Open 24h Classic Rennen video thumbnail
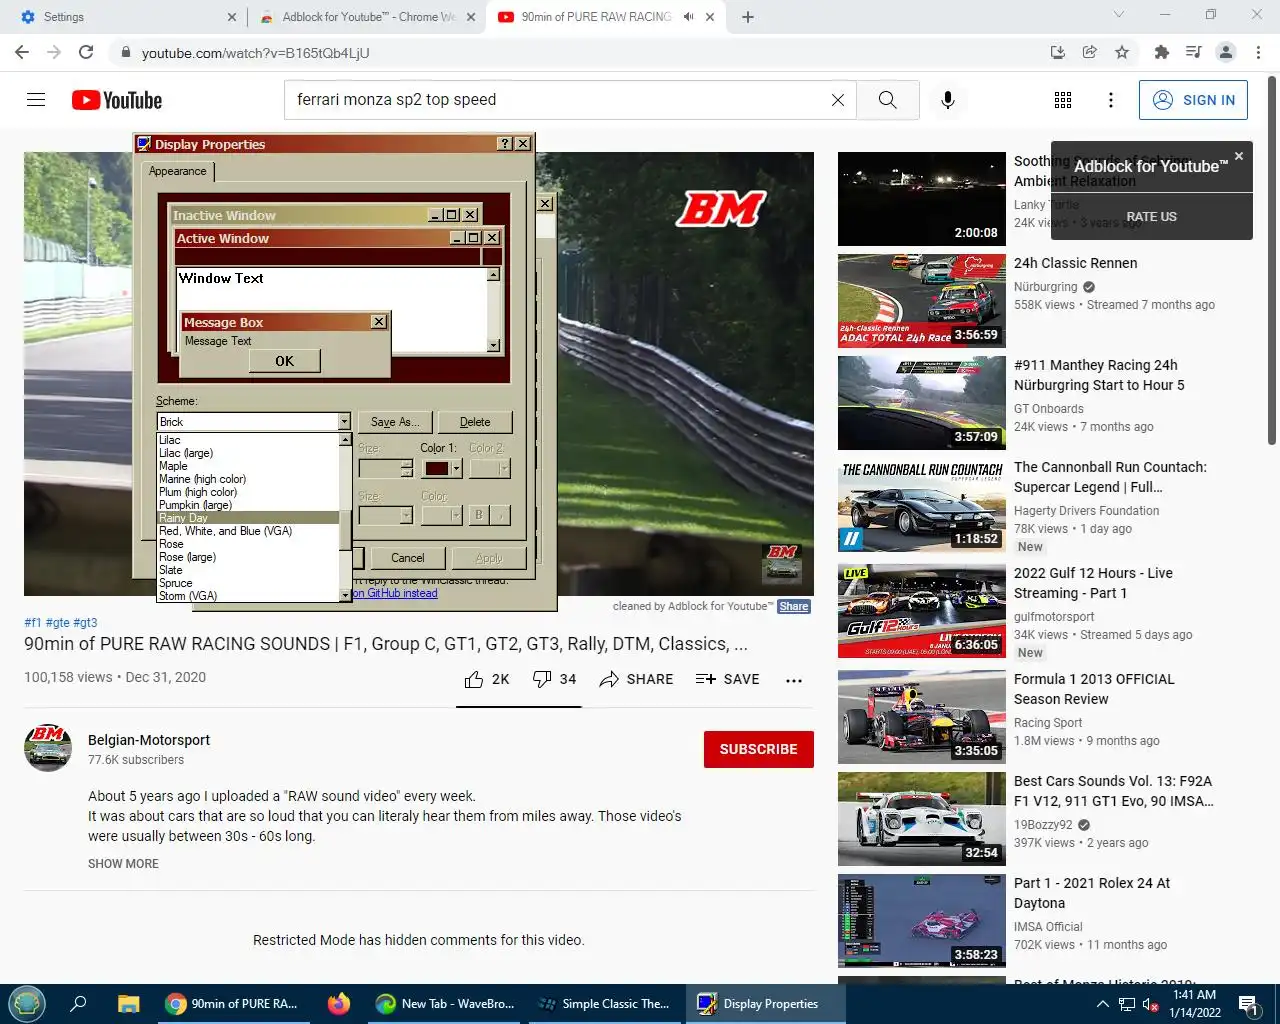The width and height of the screenshot is (1280, 1024). tap(922, 301)
